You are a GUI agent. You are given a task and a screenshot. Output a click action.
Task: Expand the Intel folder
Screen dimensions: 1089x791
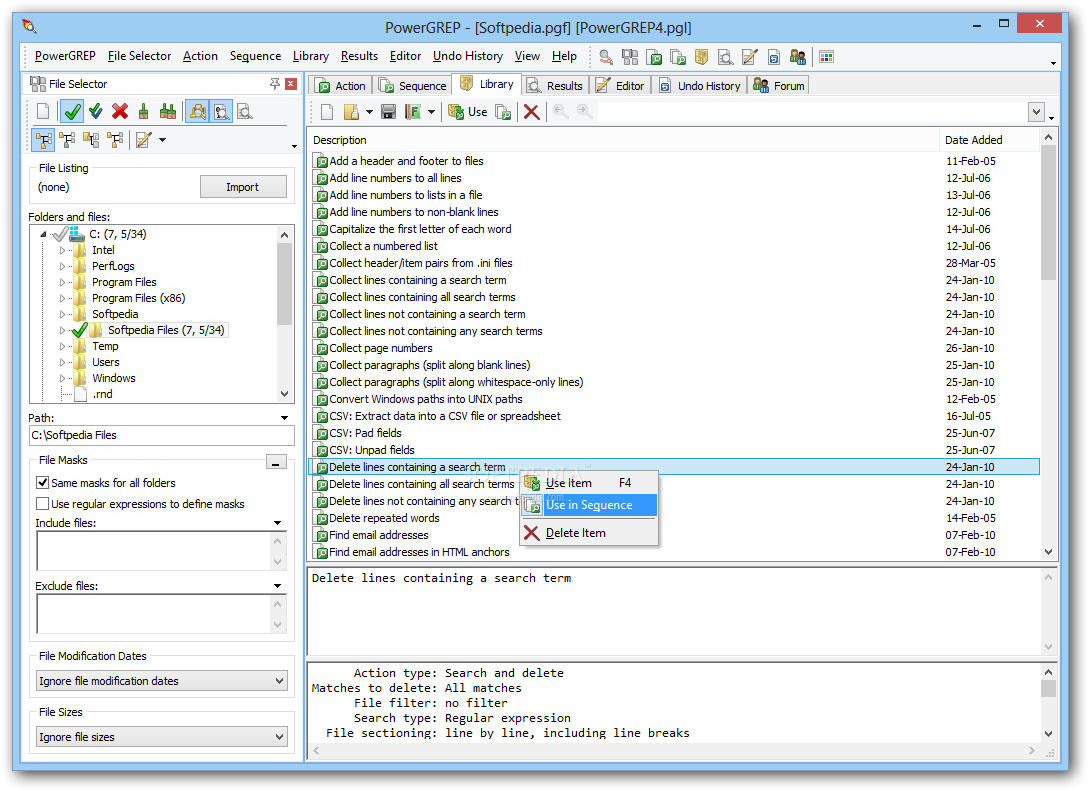pyautogui.click(x=62, y=250)
